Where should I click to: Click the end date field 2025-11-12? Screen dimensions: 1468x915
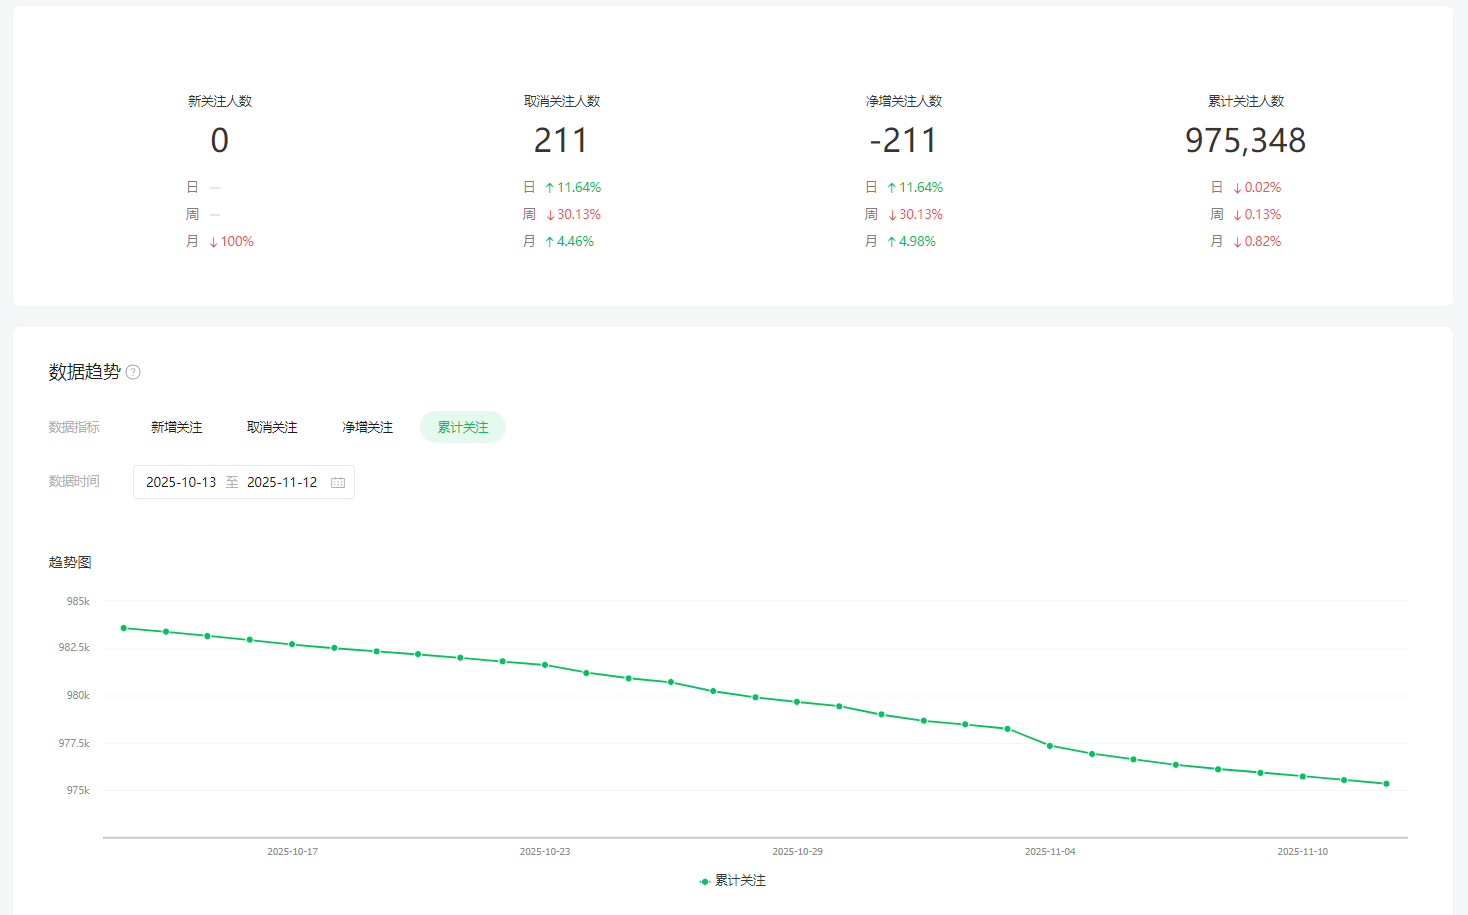pyautogui.click(x=282, y=482)
